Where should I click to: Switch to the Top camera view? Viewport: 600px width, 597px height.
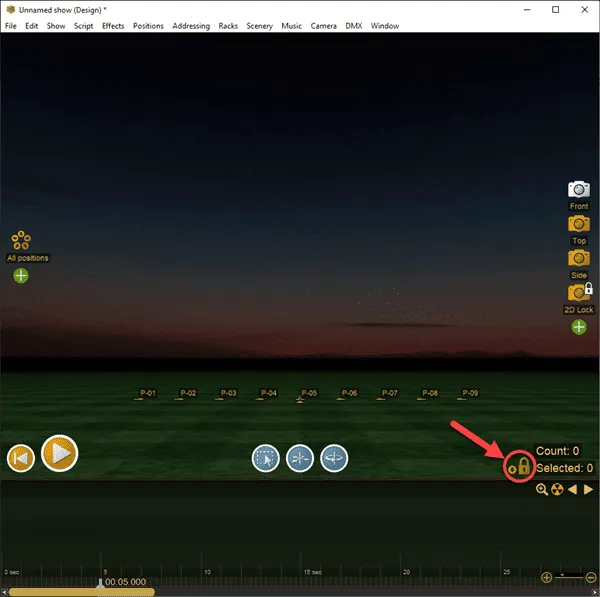click(x=578, y=224)
